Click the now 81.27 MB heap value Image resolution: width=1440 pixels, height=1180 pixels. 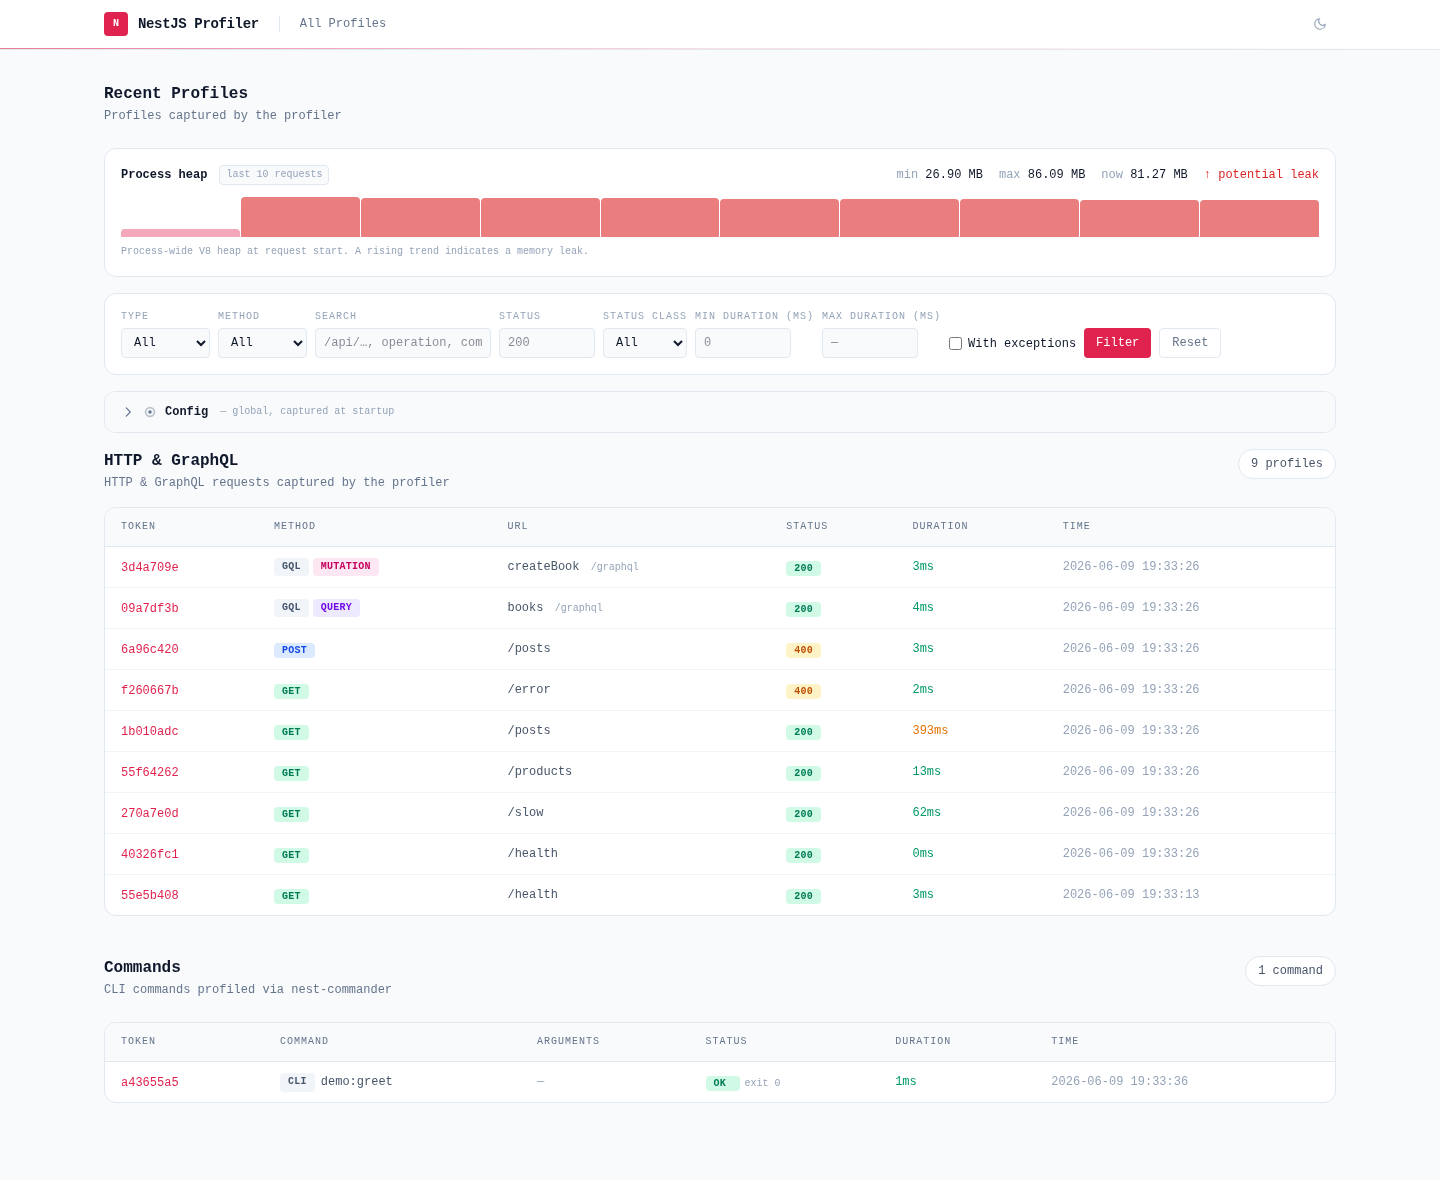(1144, 175)
